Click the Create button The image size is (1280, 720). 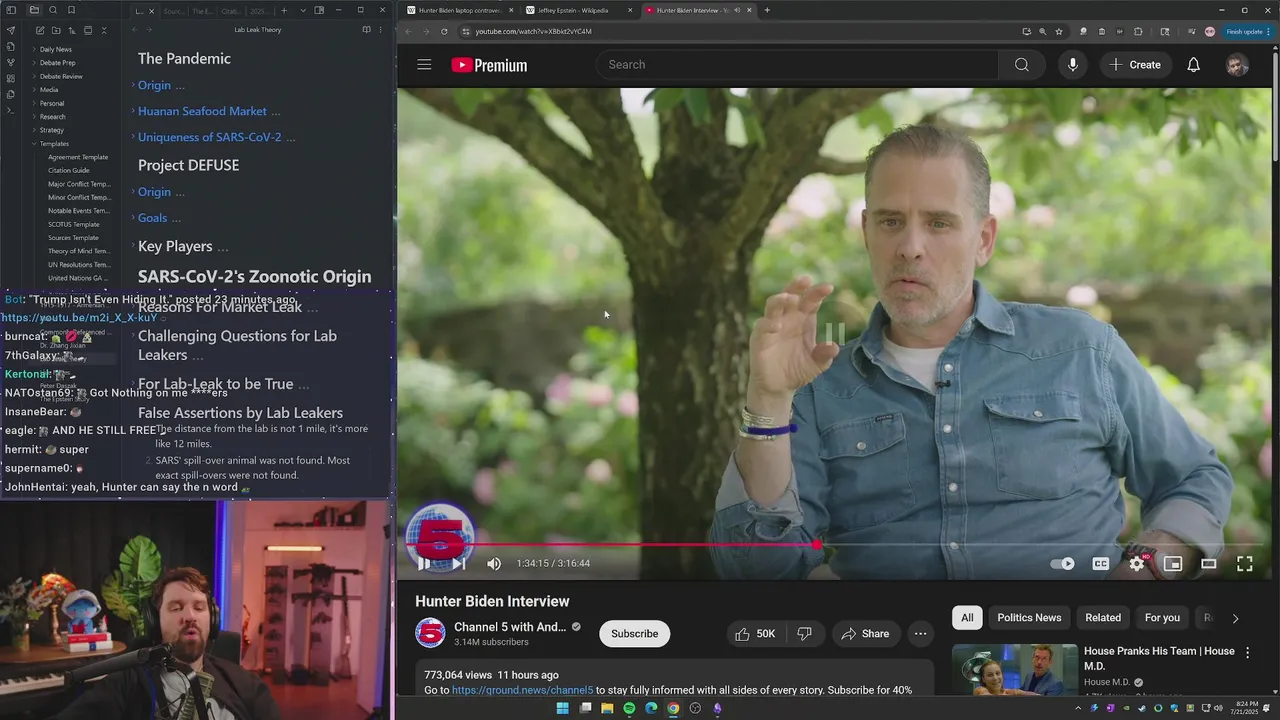1135,65
